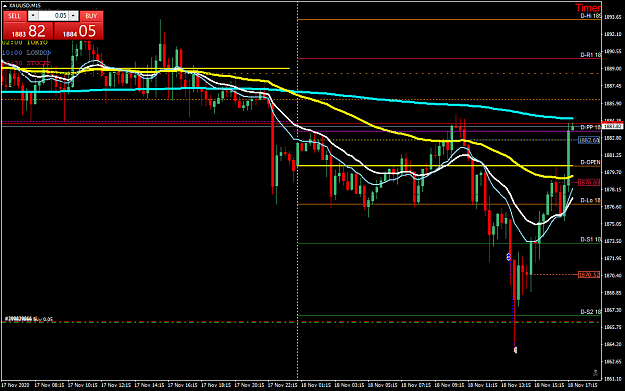The height and width of the screenshot is (391, 625).
Task: Click the 17 Nov 08:15 time axis label
Action: pyautogui.click(x=49, y=385)
